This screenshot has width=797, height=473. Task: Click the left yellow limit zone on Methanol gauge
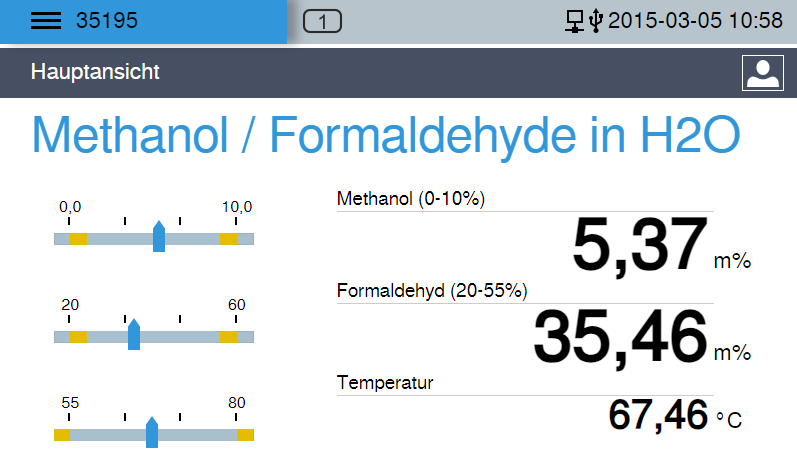pyautogui.click(x=78, y=239)
